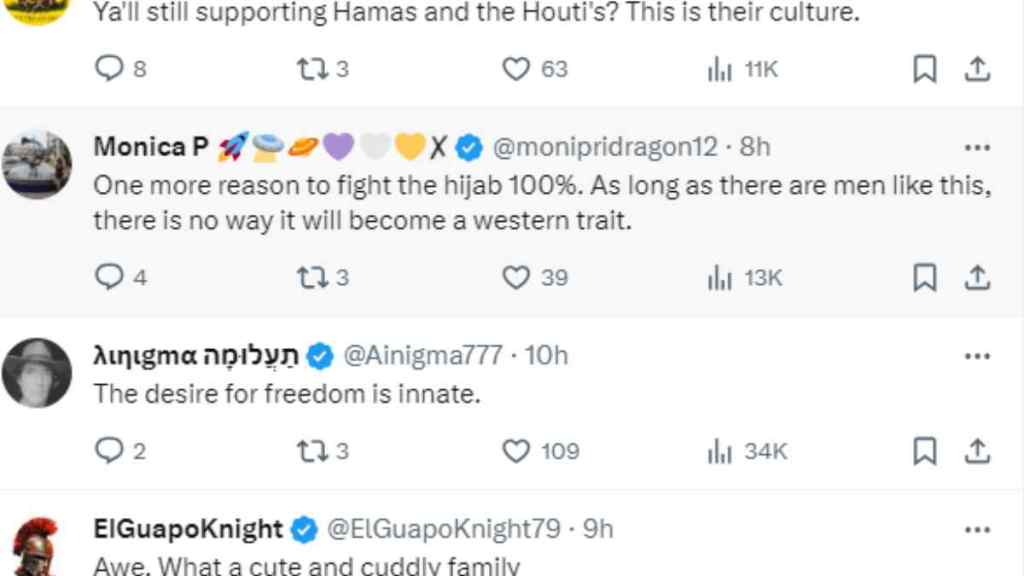Bookmark the Ainigma777 tweet
Viewport: 1024px width, 576px height.
click(925, 451)
